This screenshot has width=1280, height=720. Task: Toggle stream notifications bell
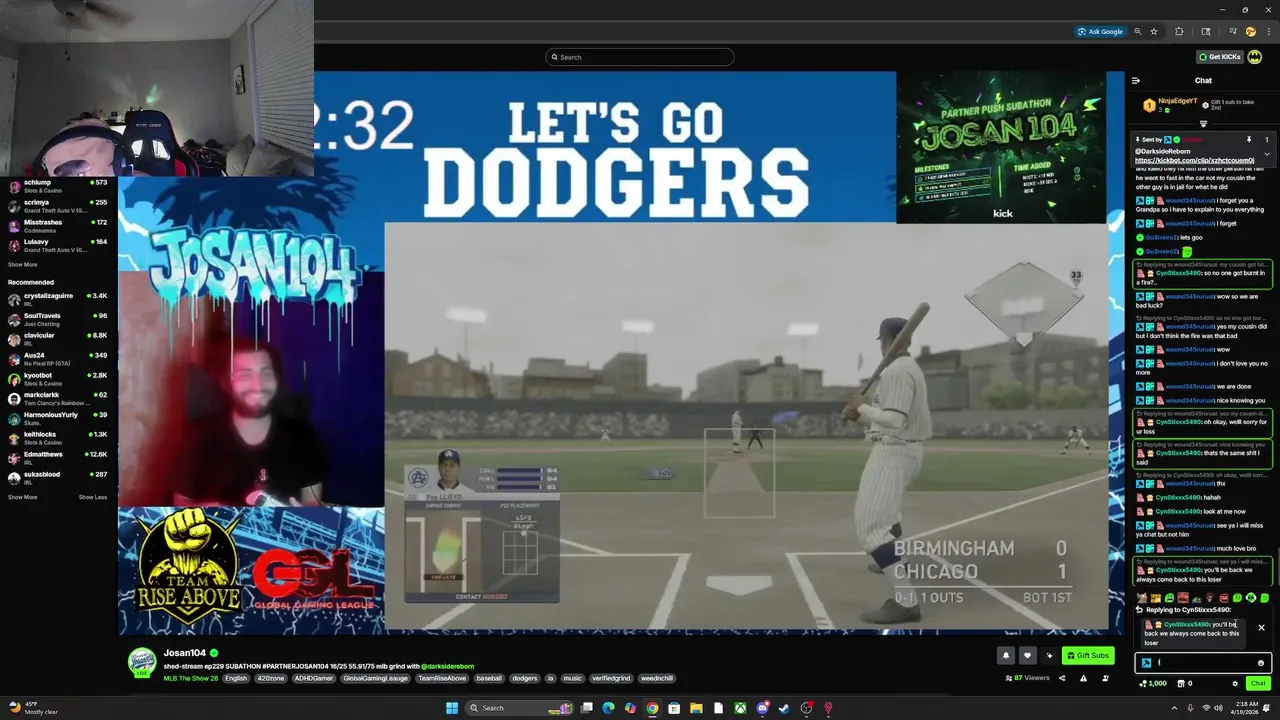click(x=1006, y=656)
